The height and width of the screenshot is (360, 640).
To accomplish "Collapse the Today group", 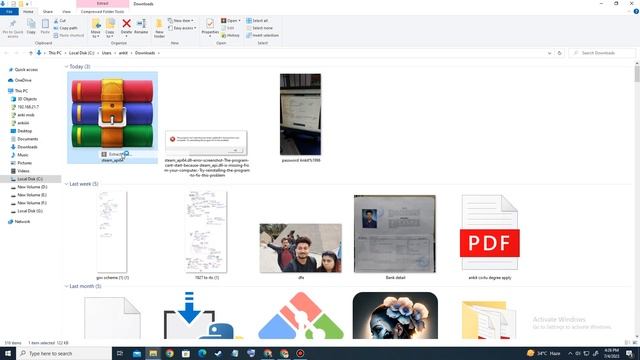I will coord(67,67).
